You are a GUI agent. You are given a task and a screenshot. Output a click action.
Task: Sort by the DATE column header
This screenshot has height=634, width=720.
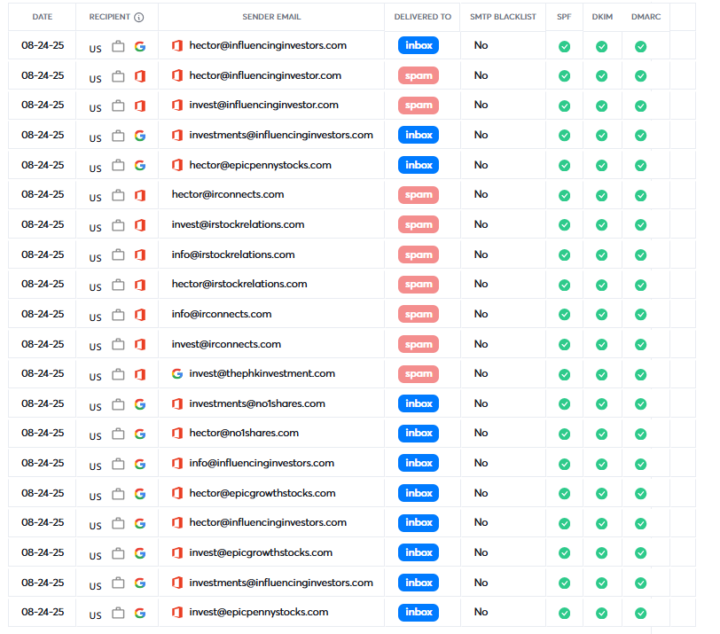pyautogui.click(x=42, y=17)
